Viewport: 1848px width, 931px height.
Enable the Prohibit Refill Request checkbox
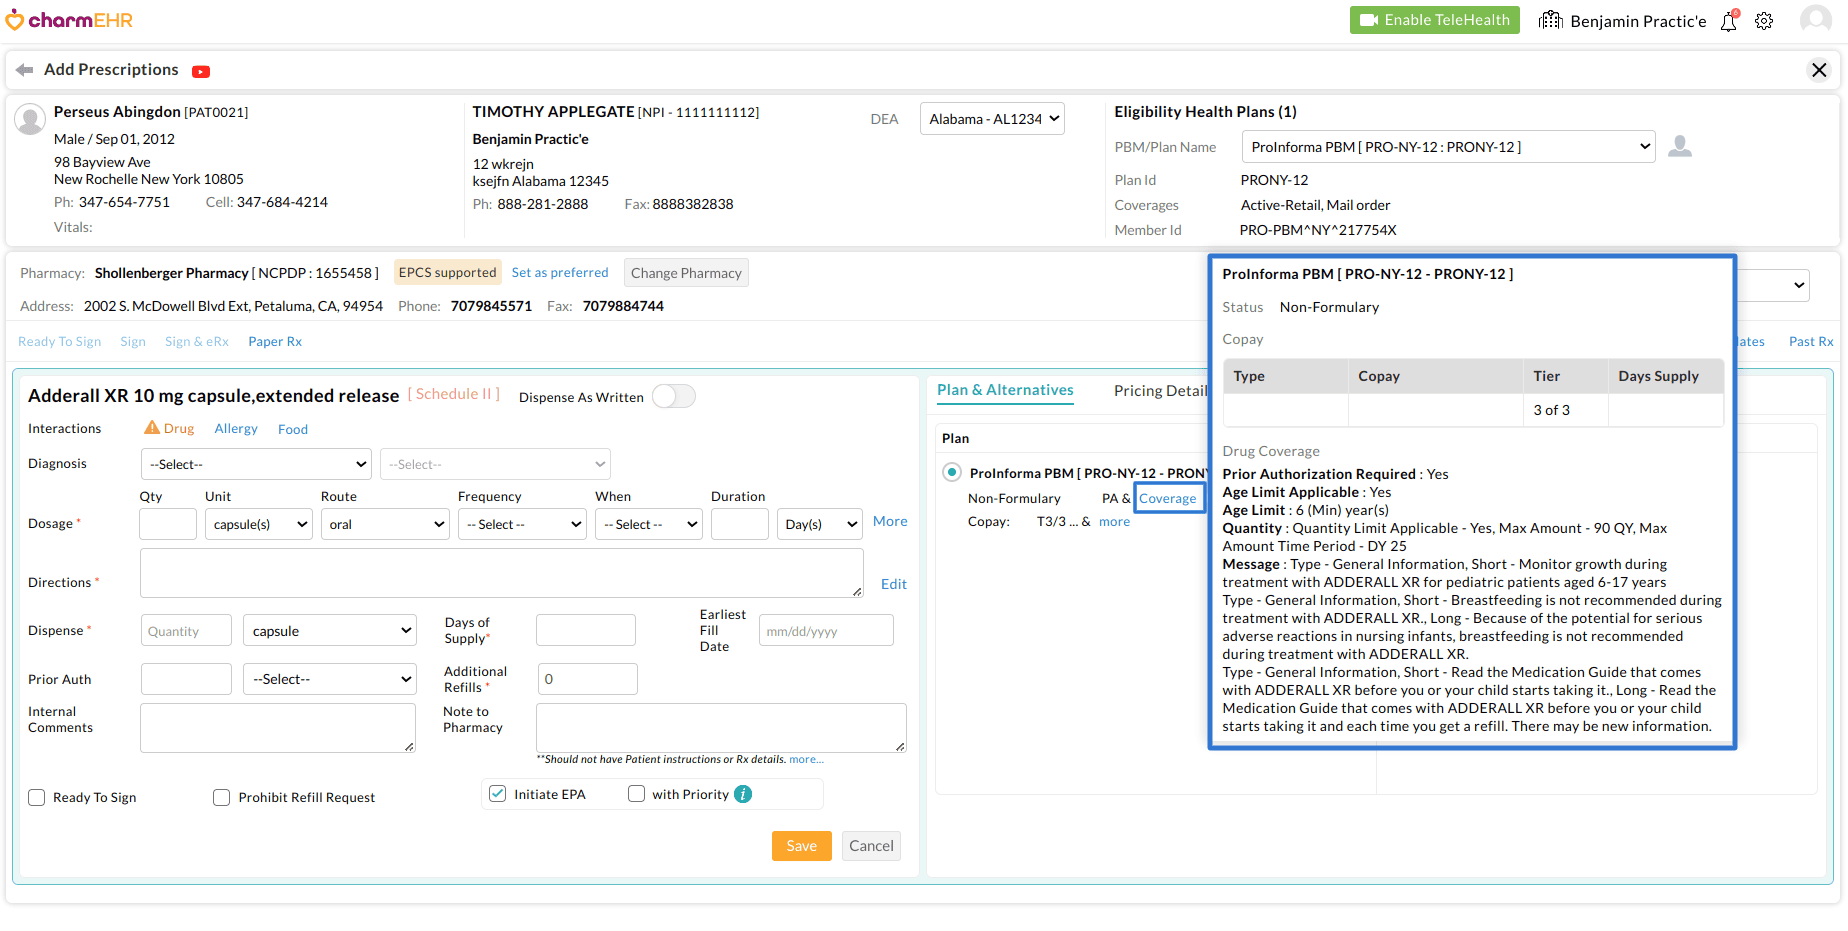click(x=222, y=798)
